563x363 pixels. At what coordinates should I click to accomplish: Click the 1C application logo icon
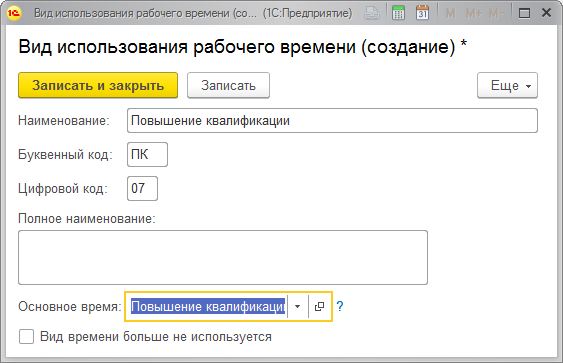14,13
